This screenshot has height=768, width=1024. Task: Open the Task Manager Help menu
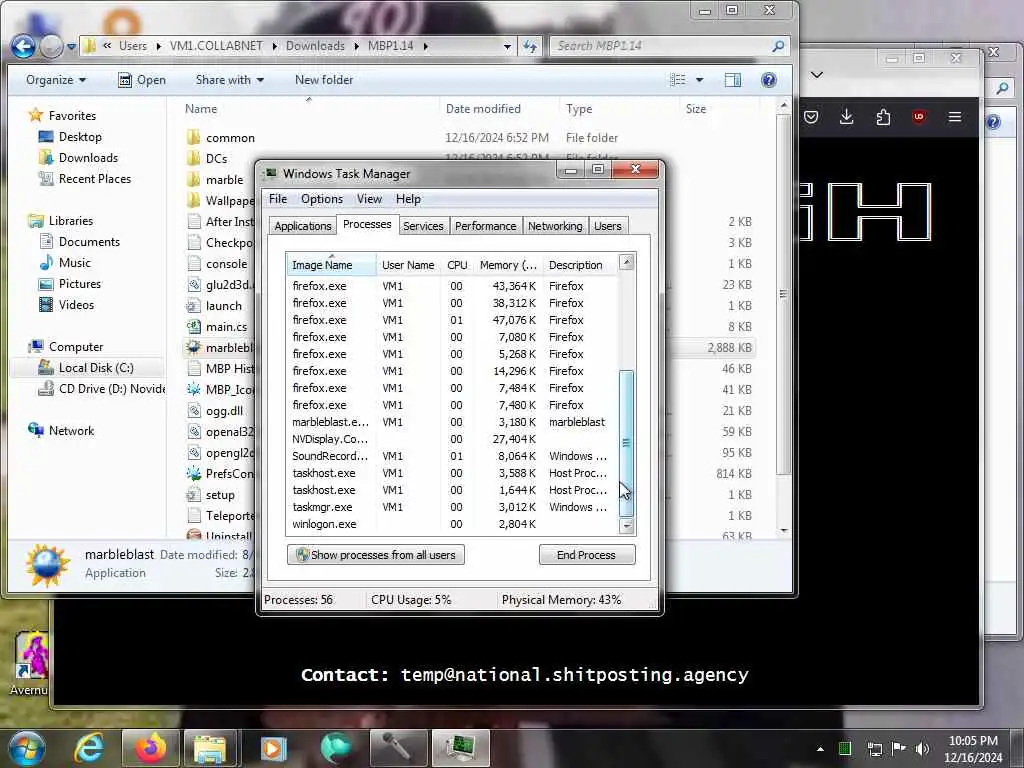point(408,199)
